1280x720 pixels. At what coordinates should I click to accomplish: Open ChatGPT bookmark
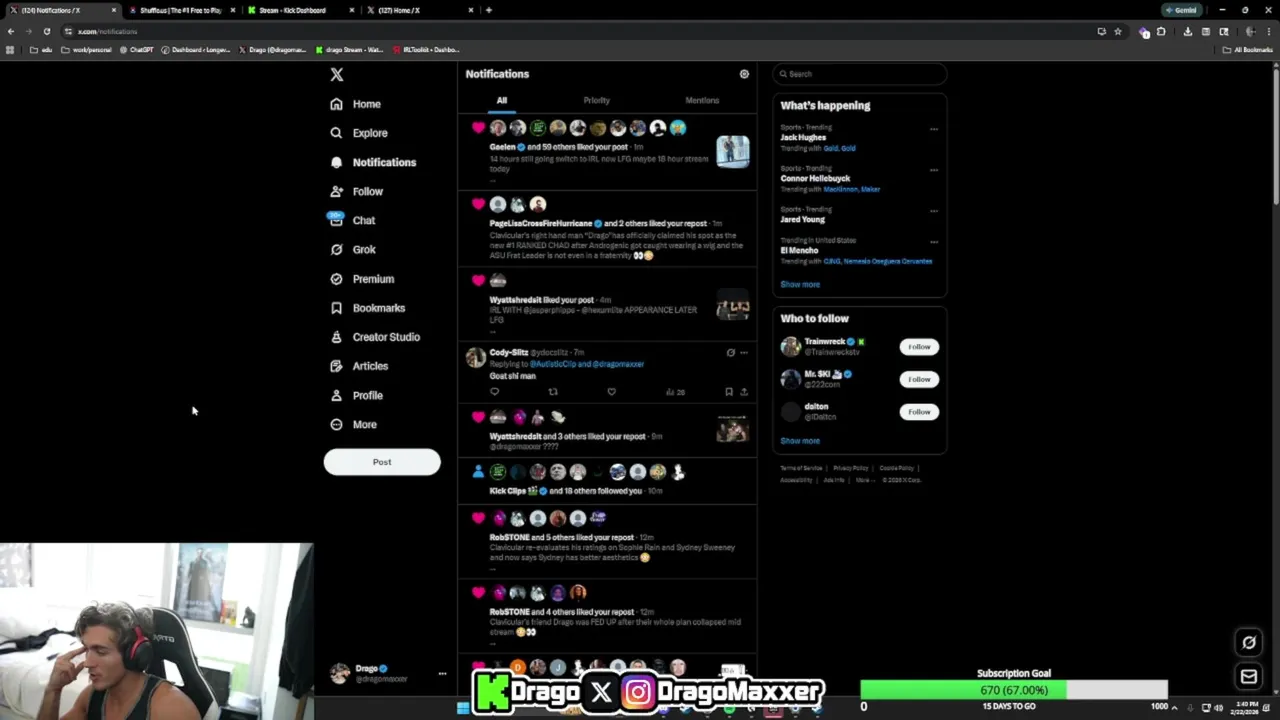click(x=137, y=50)
